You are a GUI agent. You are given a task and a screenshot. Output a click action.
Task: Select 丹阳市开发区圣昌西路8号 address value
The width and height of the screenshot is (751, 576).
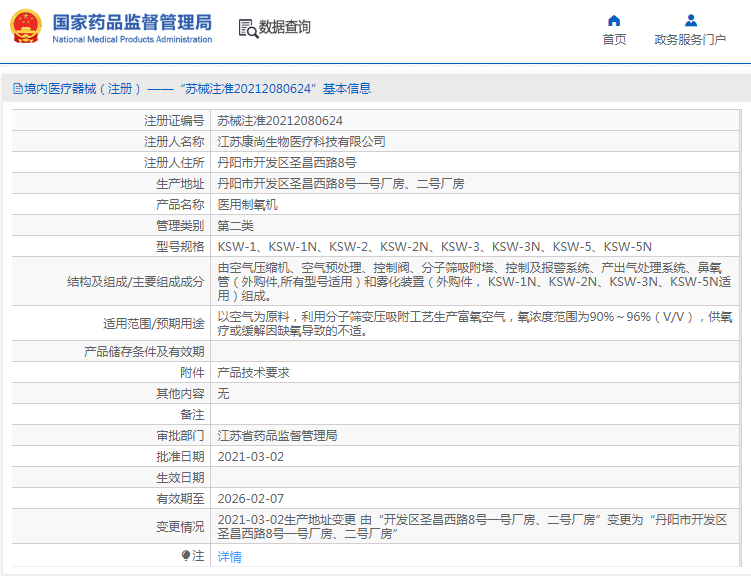click(x=286, y=163)
